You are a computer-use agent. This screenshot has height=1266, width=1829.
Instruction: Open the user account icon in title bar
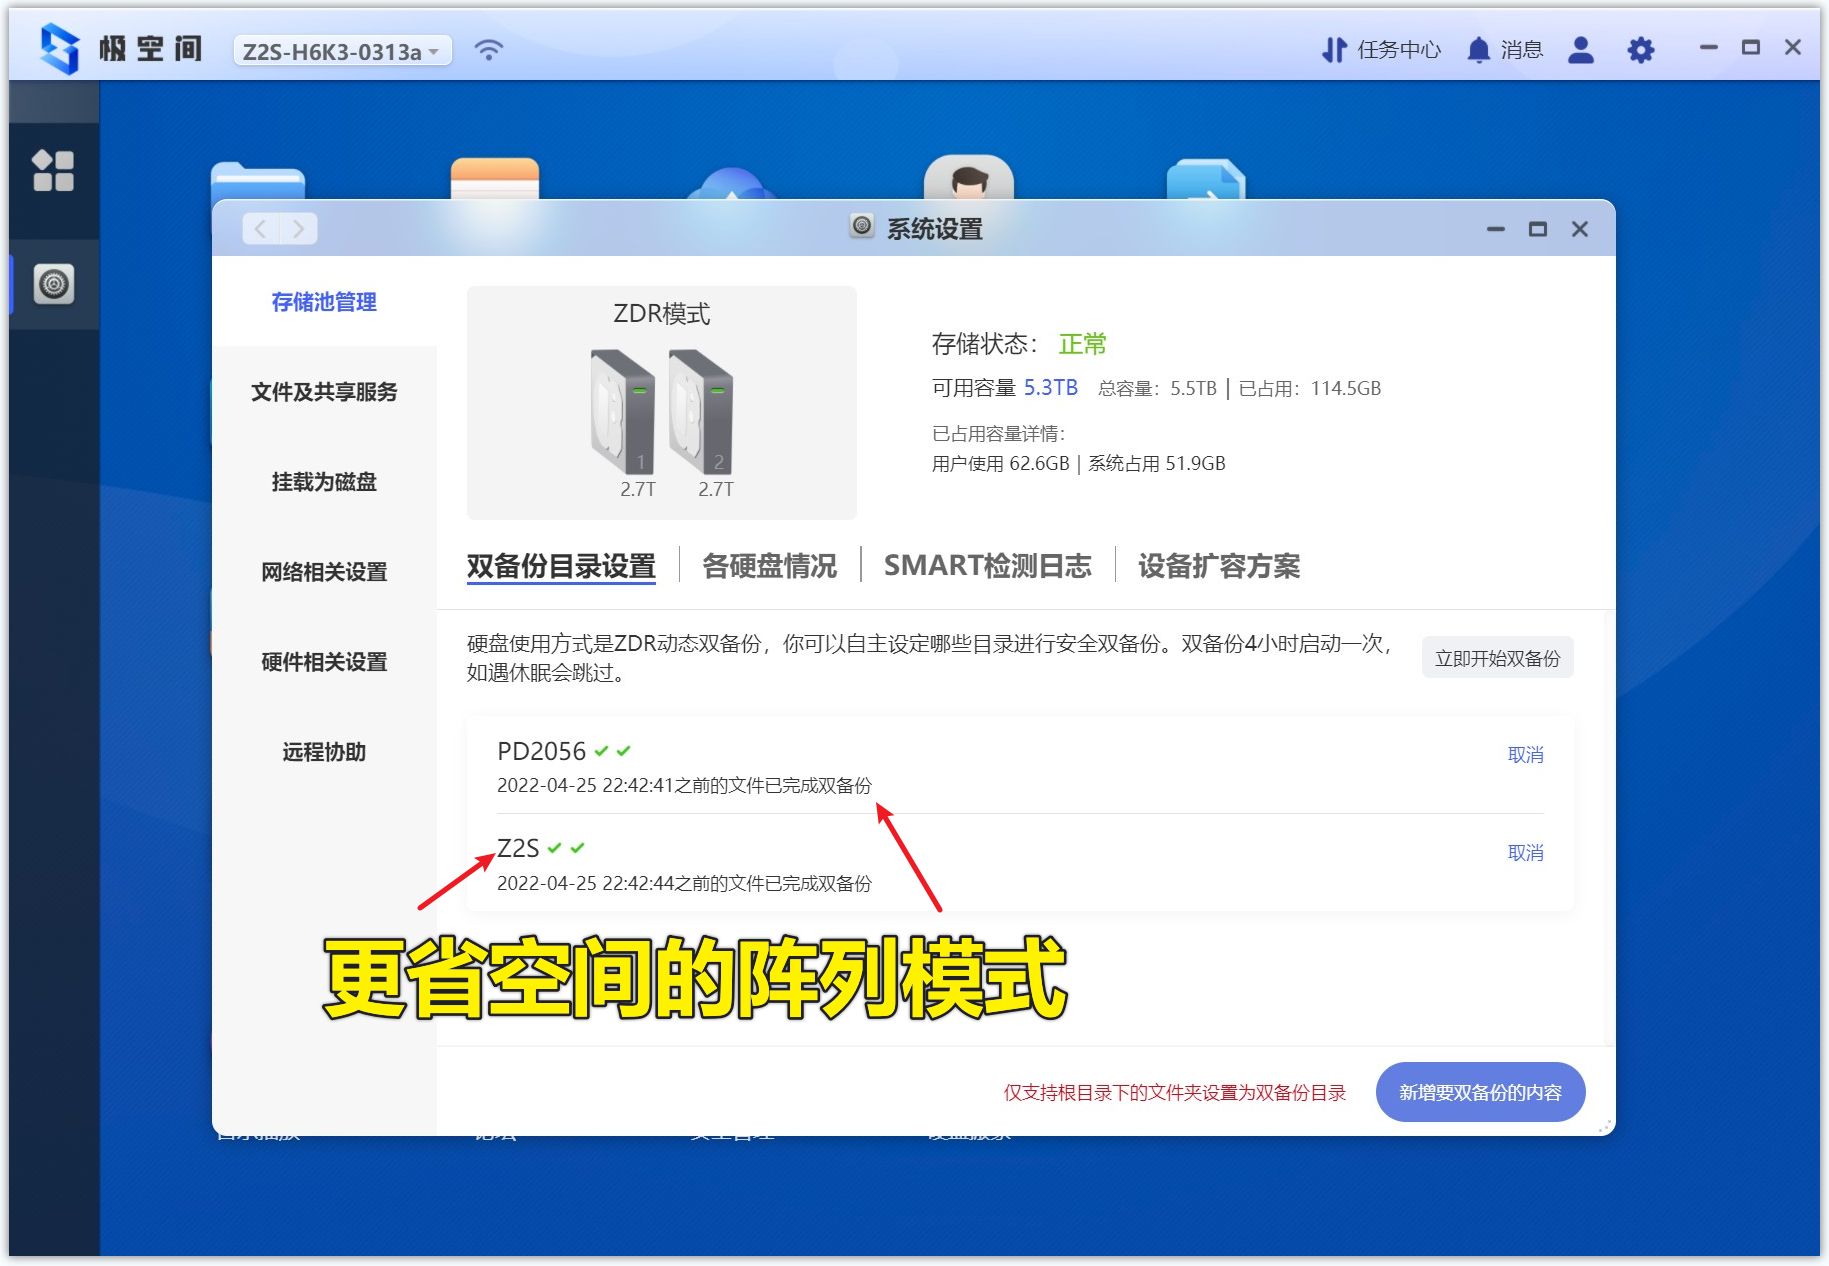pyautogui.click(x=1581, y=49)
